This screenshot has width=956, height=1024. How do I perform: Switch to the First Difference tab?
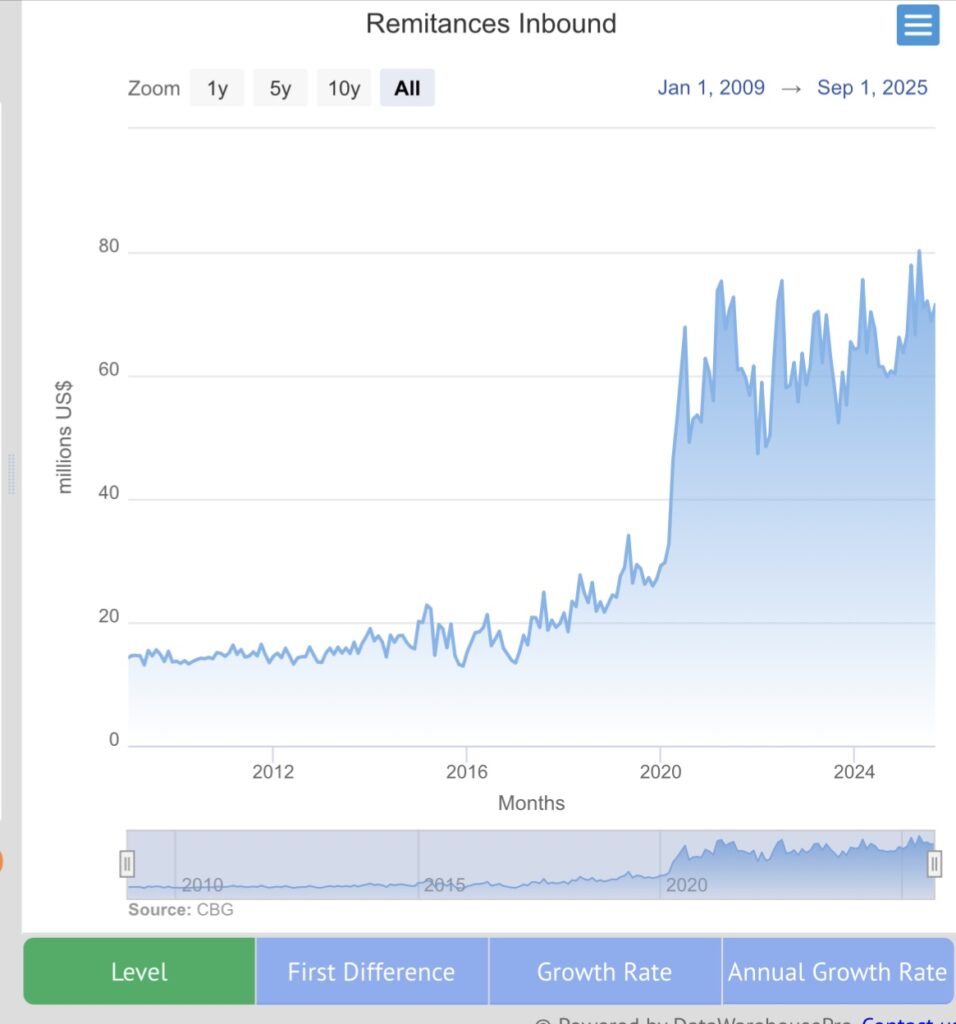point(371,971)
